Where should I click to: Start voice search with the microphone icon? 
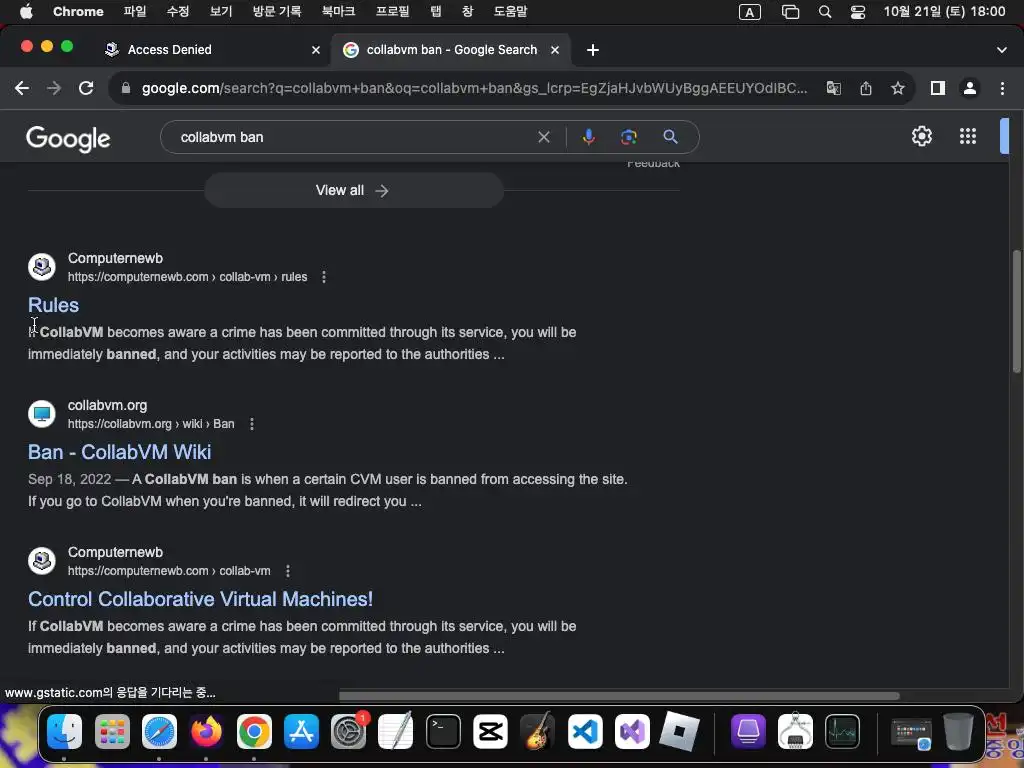[x=588, y=137]
